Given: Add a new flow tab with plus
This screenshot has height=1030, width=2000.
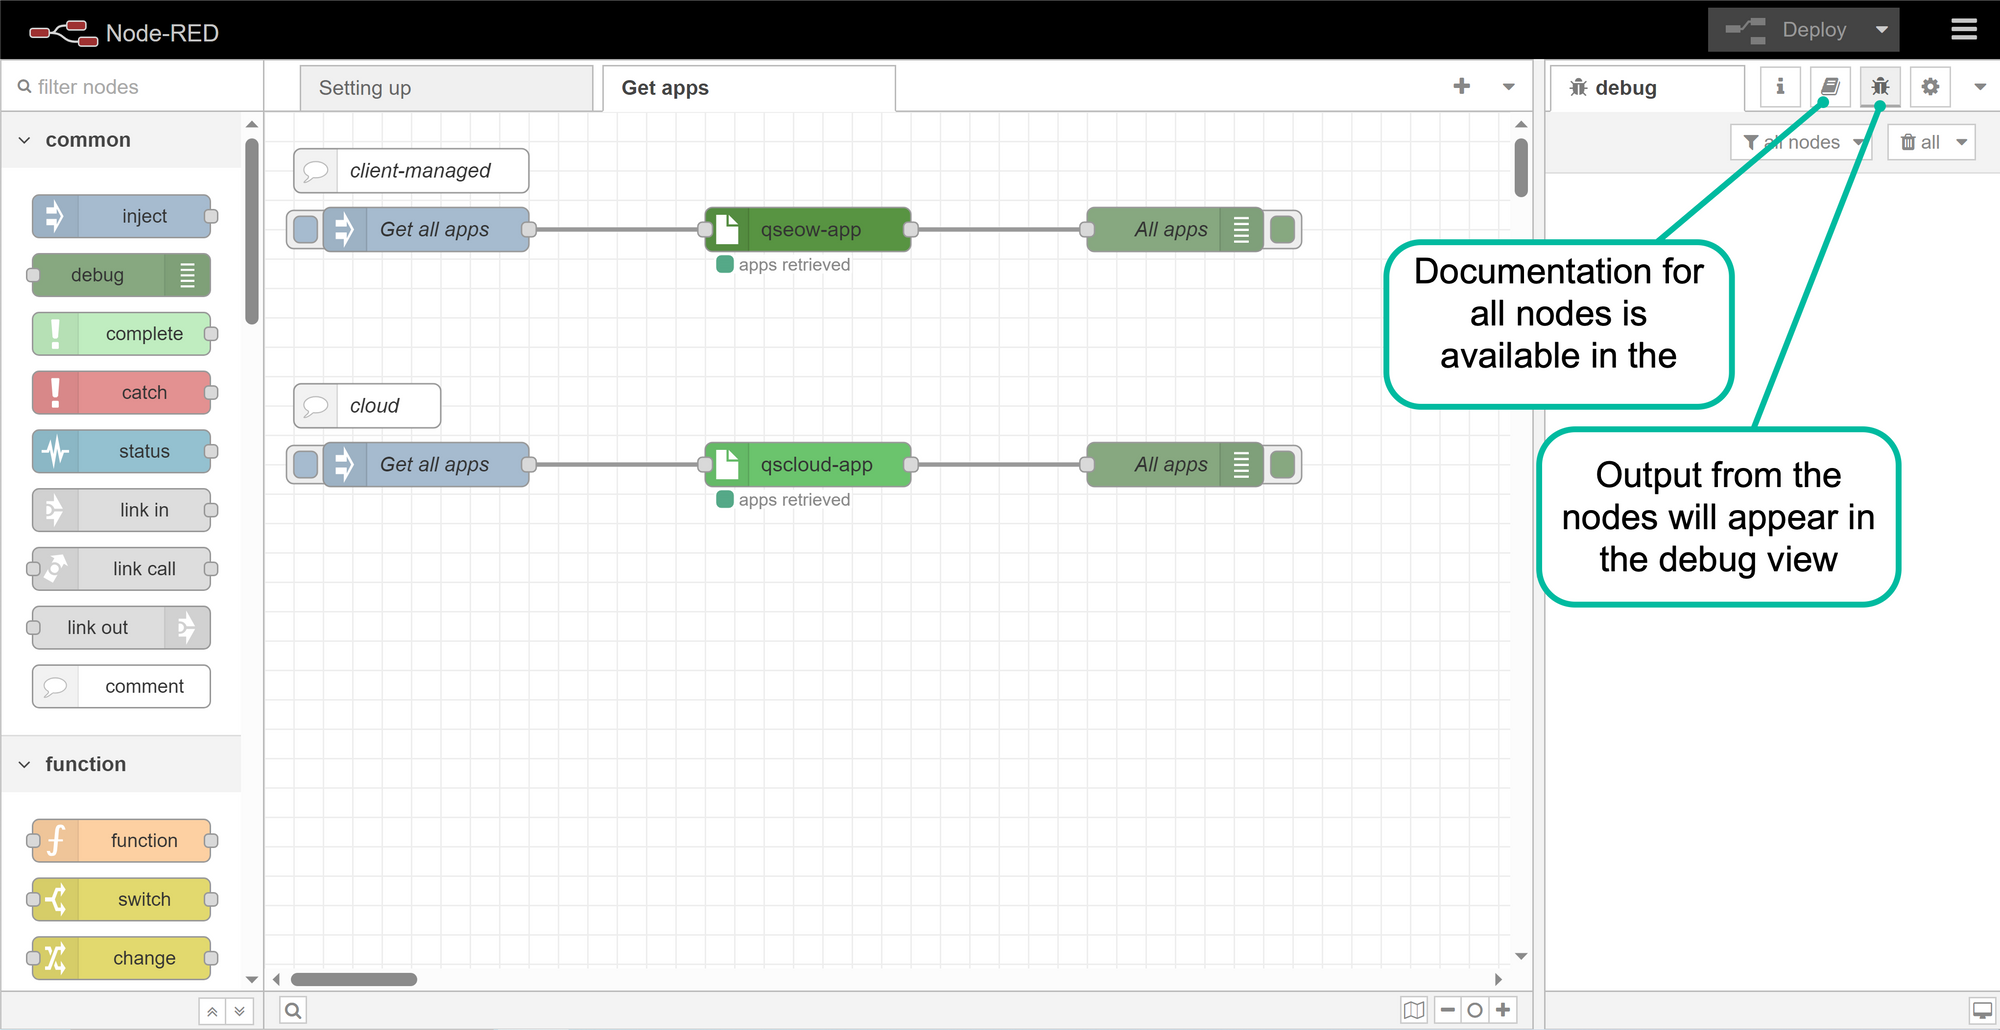Looking at the screenshot, I should (x=1461, y=86).
